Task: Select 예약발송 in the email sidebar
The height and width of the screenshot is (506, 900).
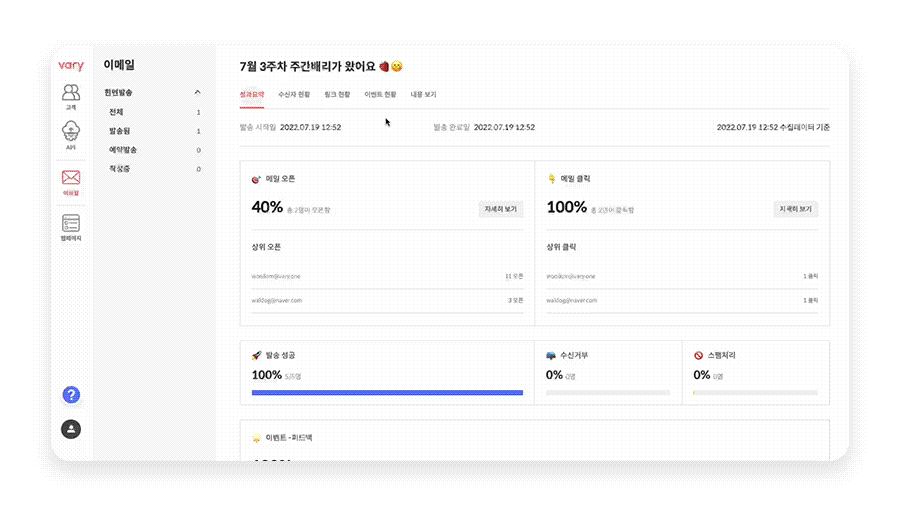Action: (123, 150)
